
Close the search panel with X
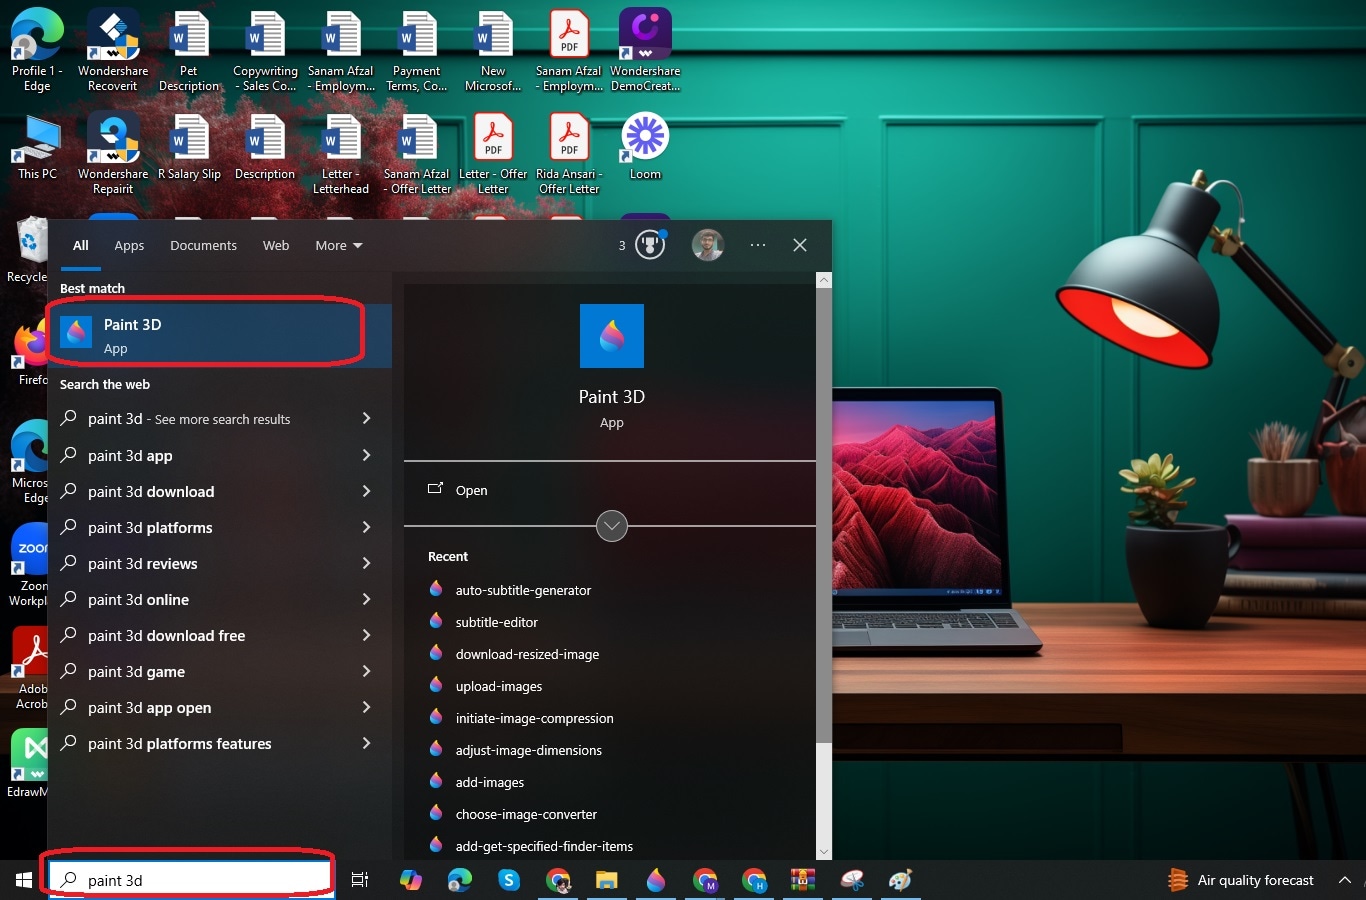click(800, 245)
